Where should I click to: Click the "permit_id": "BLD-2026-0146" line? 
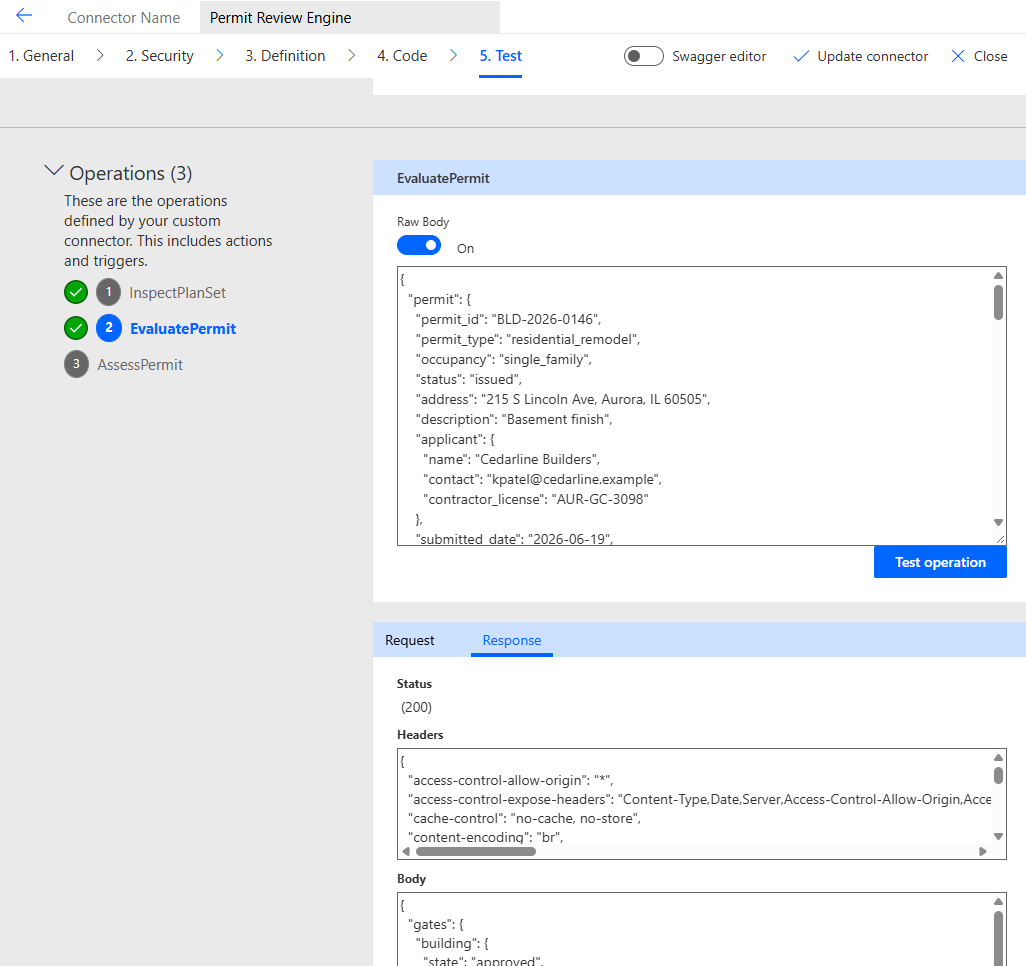(508, 319)
